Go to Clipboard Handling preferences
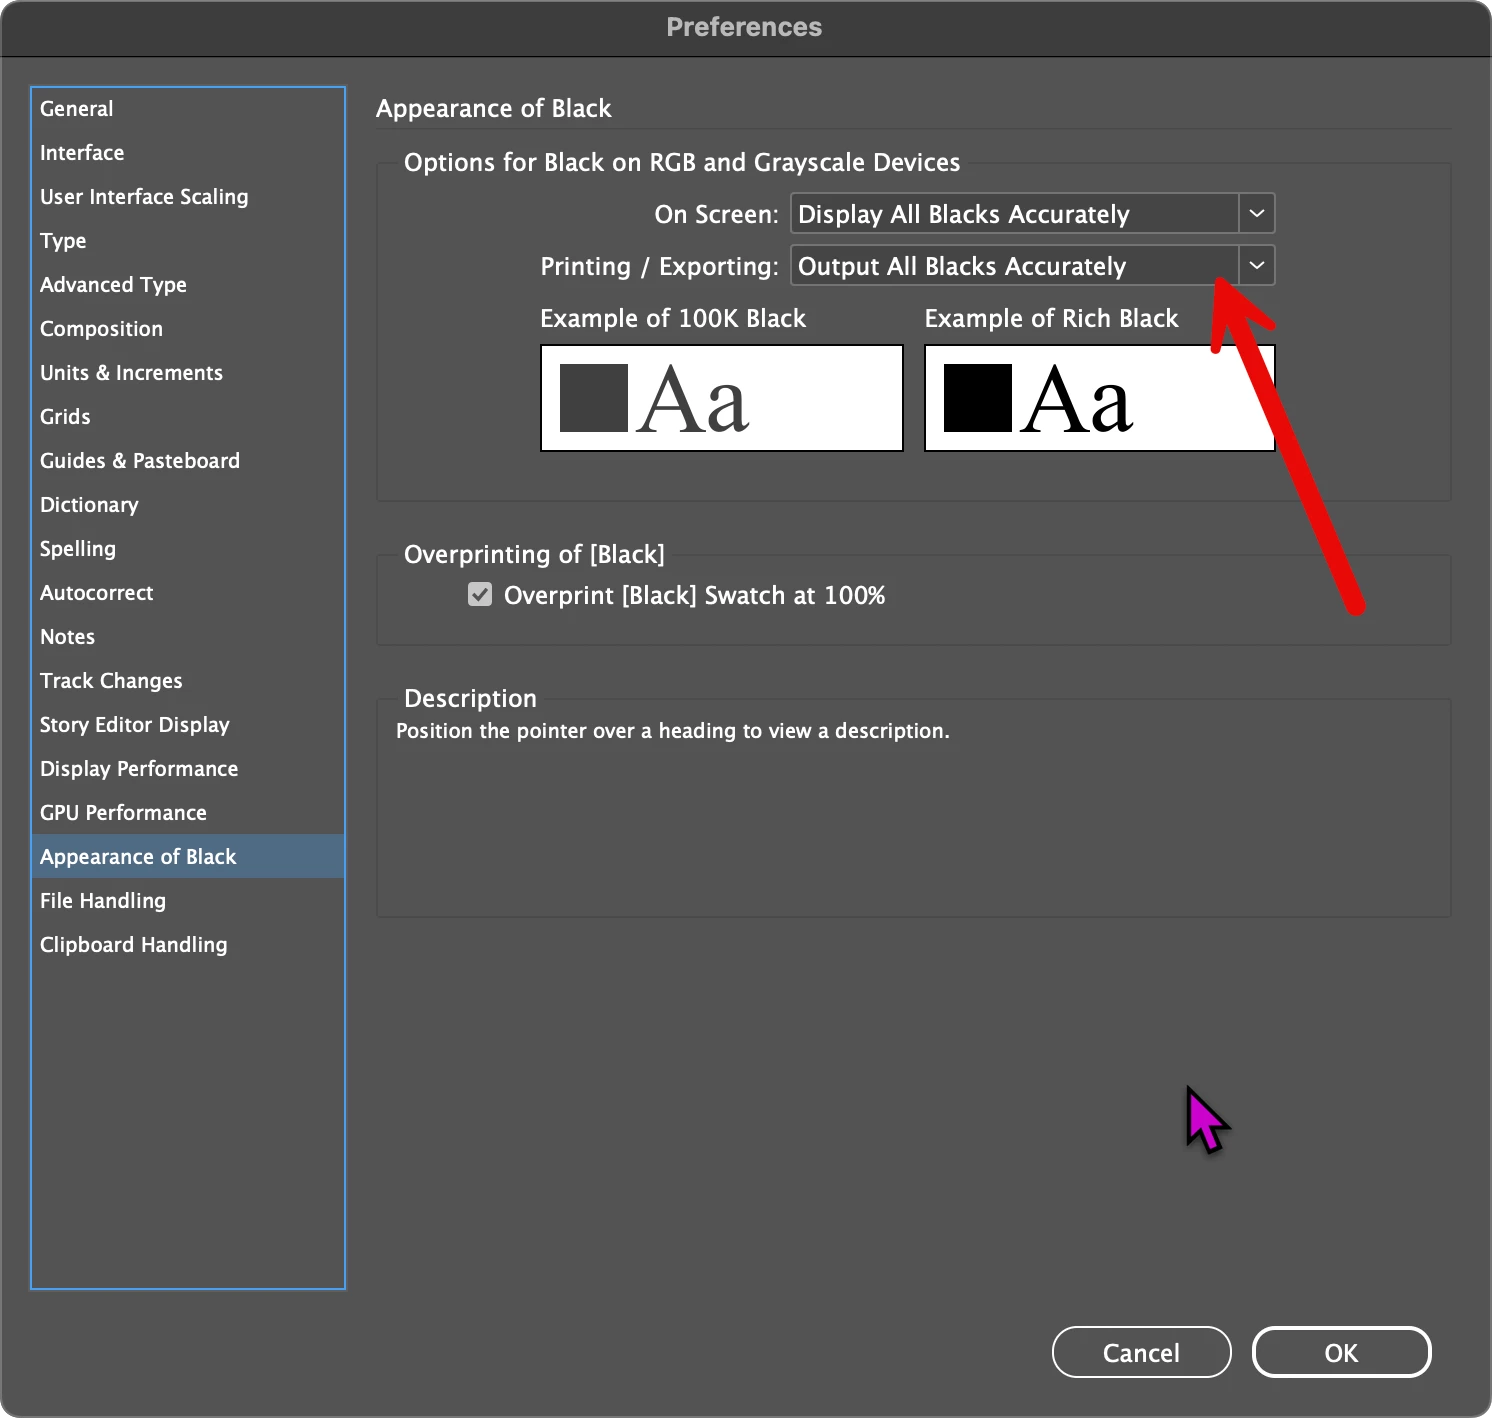This screenshot has width=1492, height=1418. pos(188,945)
